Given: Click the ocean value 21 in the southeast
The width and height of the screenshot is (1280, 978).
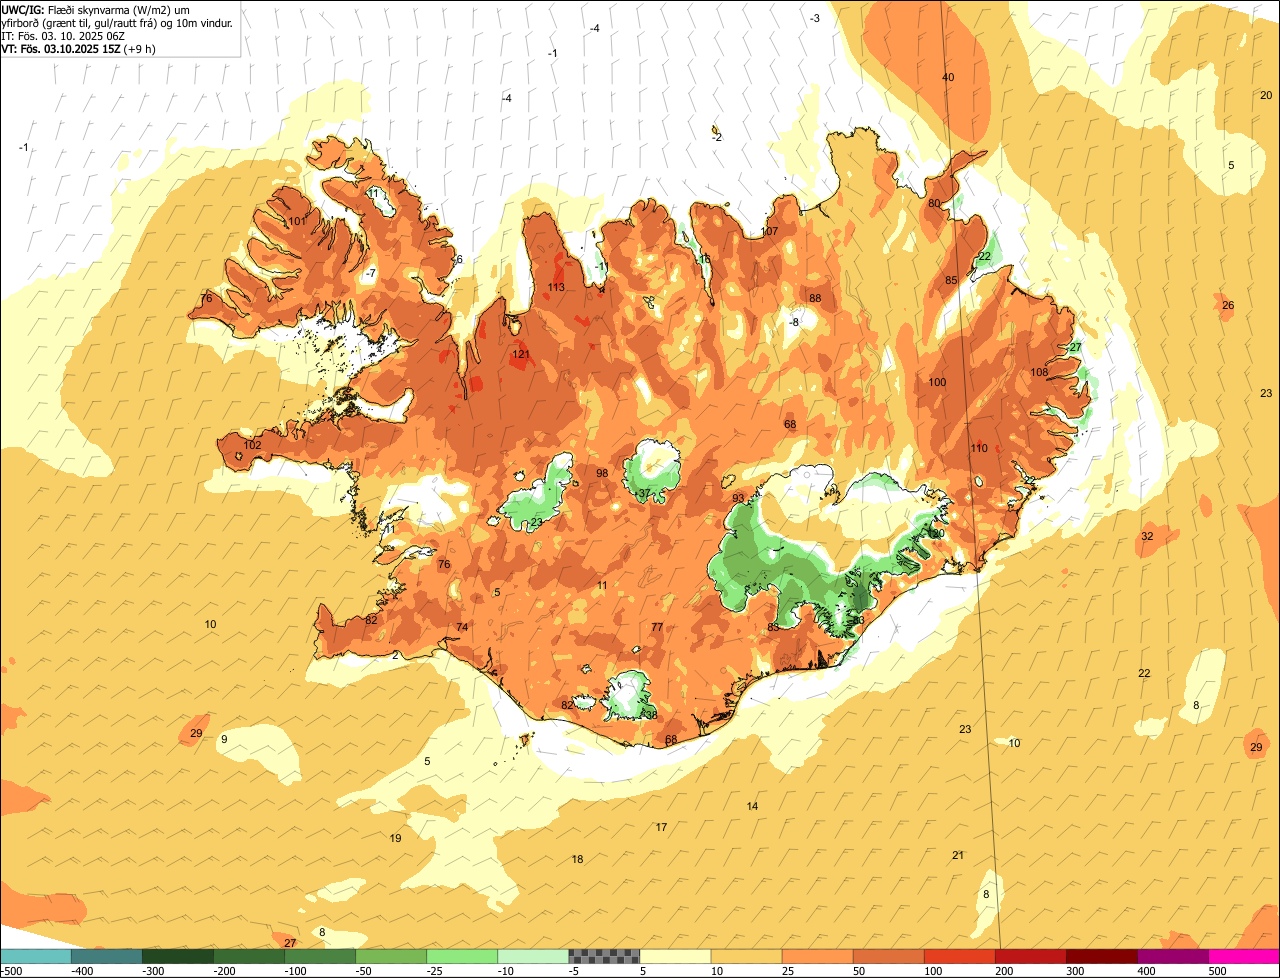Looking at the screenshot, I should pos(958,855).
